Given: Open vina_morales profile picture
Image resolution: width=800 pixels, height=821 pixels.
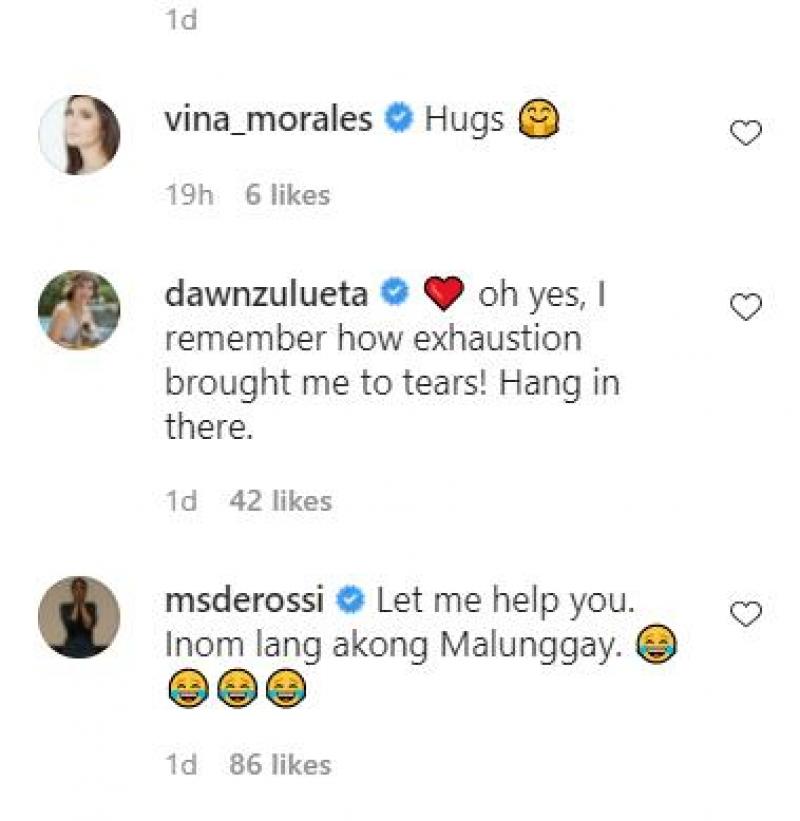Looking at the screenshot, I should (79, 135).
